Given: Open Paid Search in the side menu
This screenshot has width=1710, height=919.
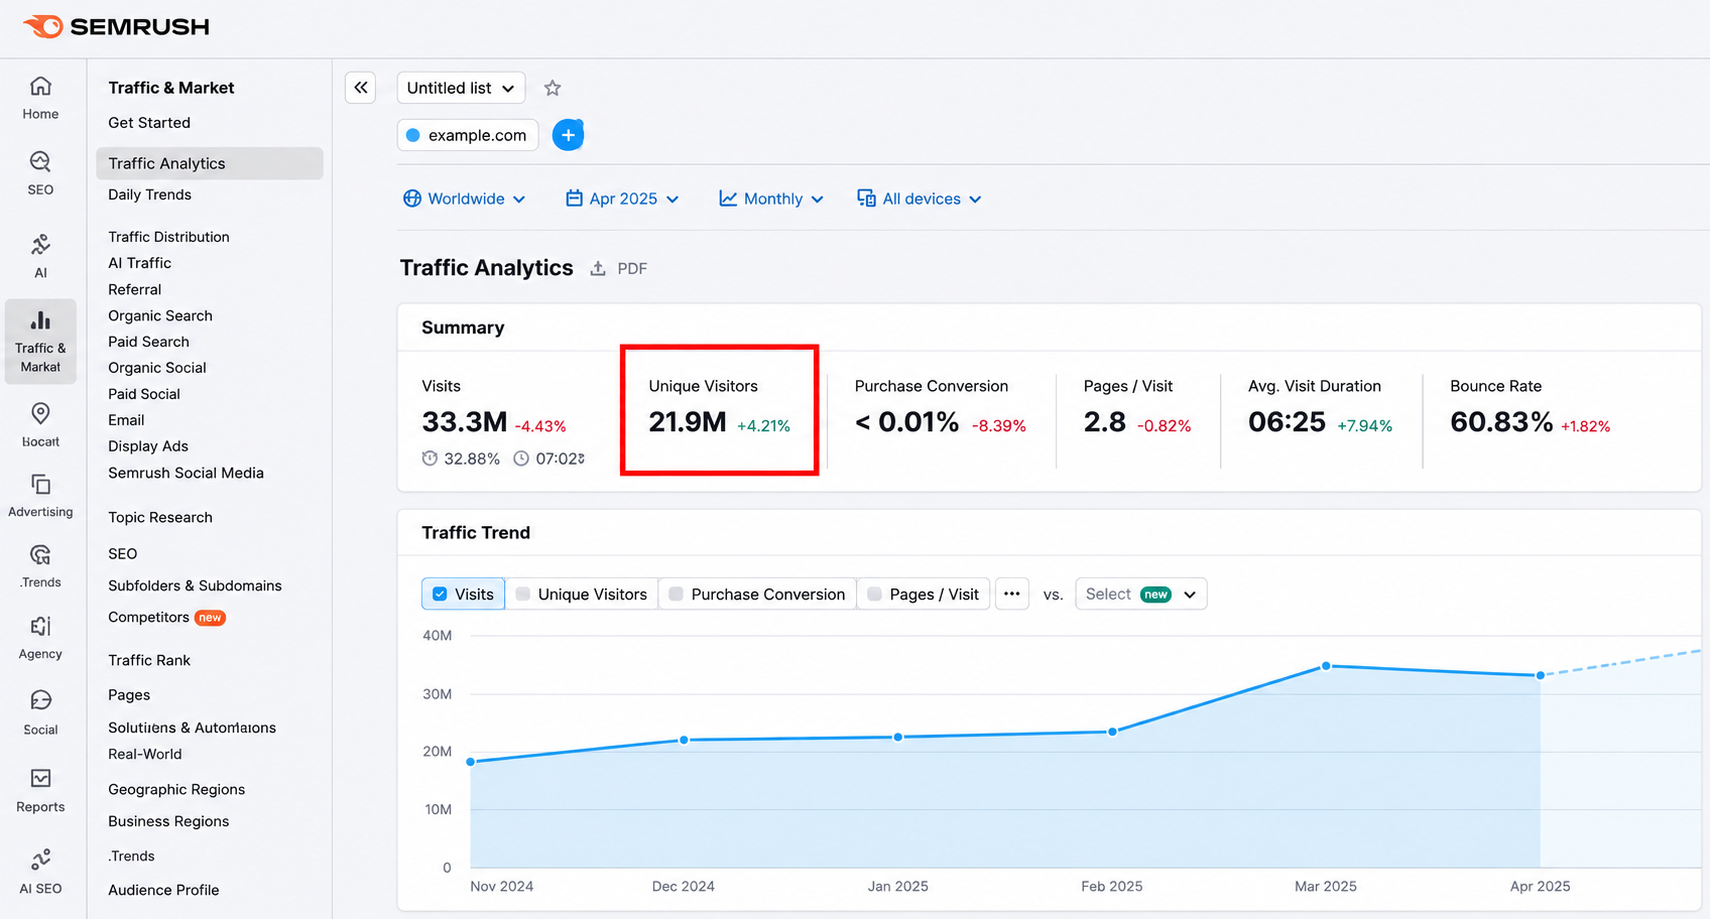Looking at the screenshot, I should coord(149,341).
